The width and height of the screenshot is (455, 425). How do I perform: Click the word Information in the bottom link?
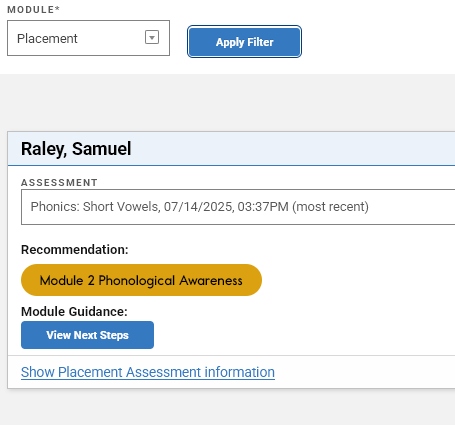click(x=239, y=372)
